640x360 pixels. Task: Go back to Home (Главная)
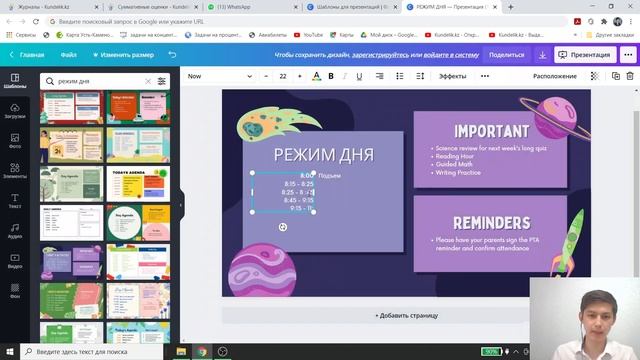[x=27, y=55]
